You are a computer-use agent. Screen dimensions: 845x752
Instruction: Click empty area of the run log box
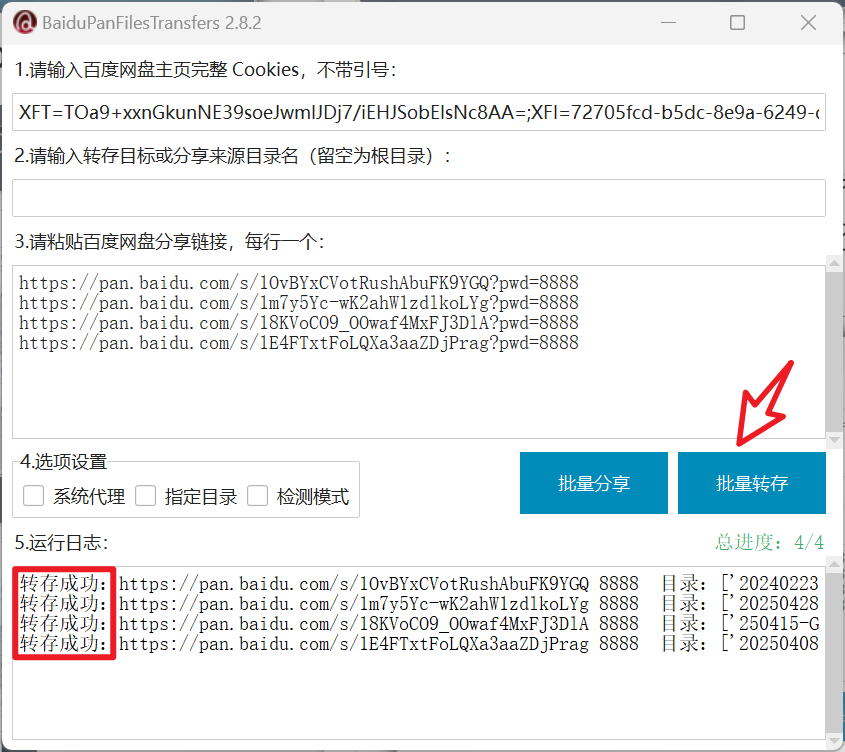(x=418, y=700)
